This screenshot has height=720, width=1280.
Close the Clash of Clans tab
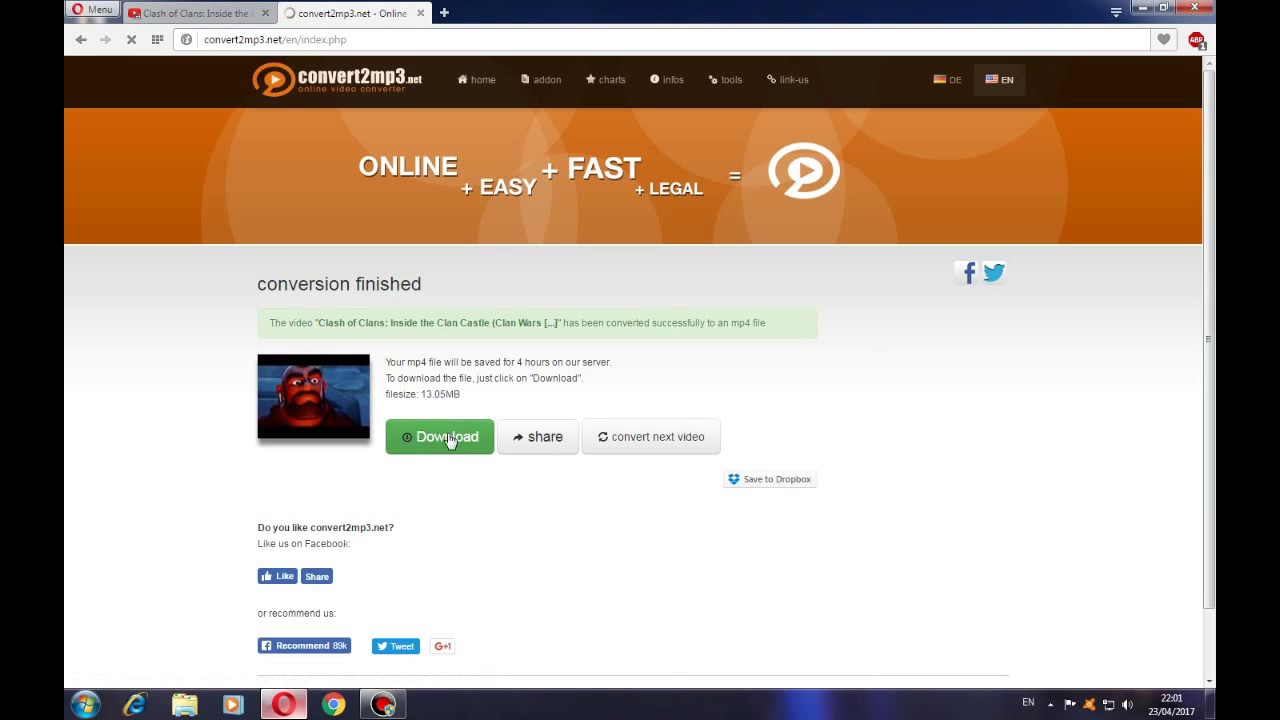click(x=265, y=13)
